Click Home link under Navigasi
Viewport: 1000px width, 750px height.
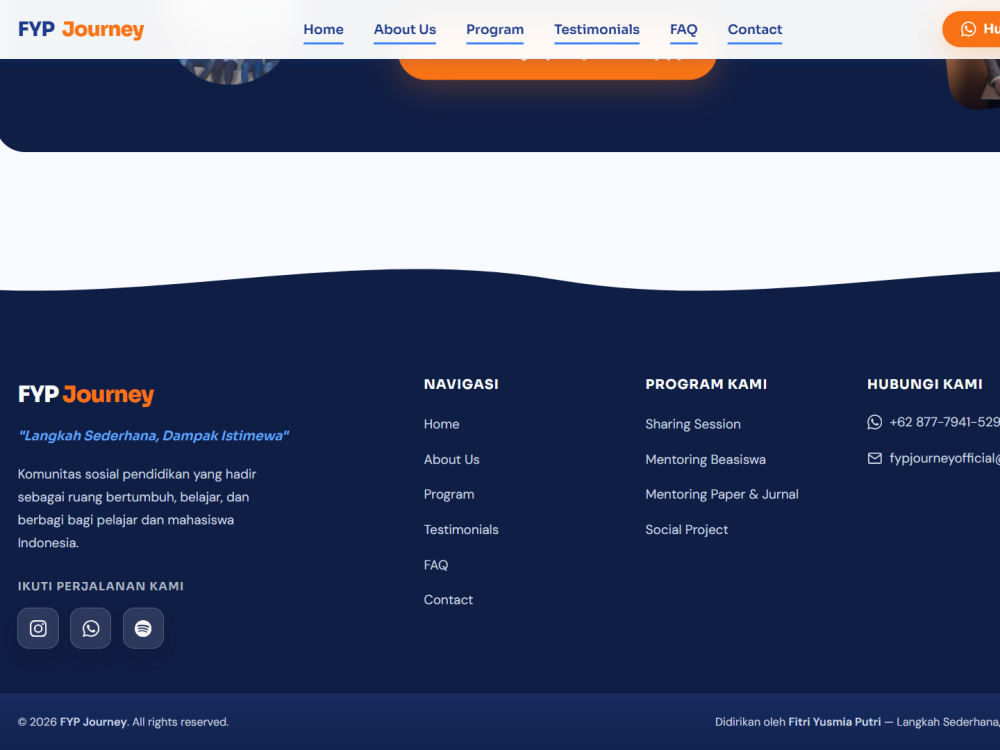(441, 424)
